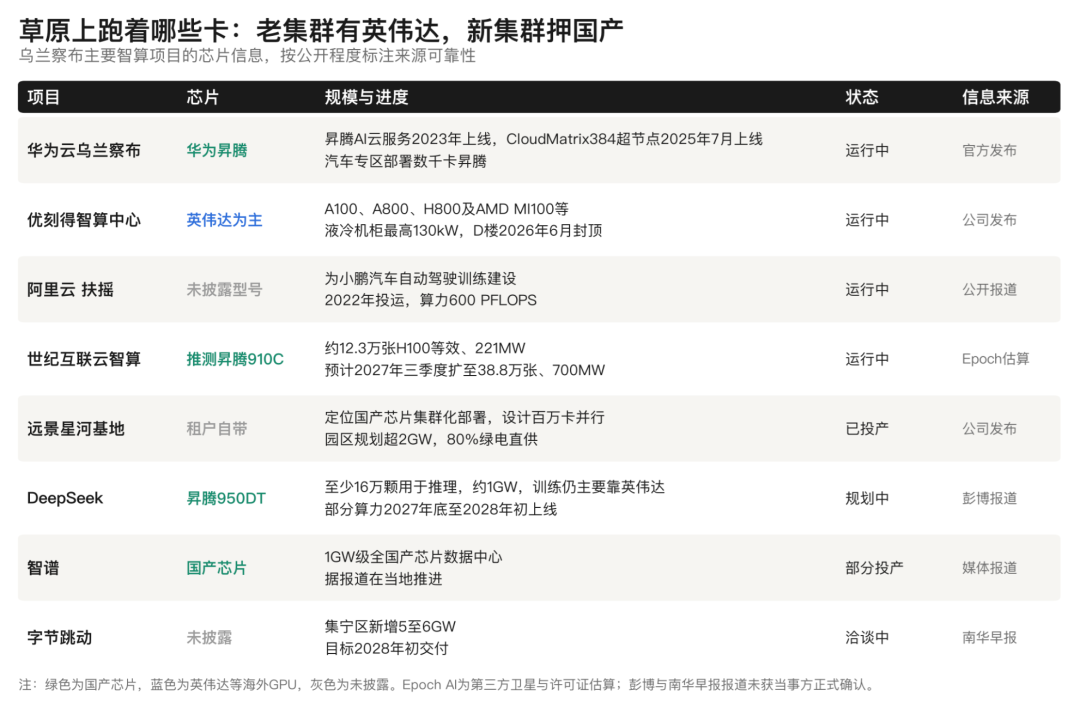Click the 部分投产 status cell
1080x702 pixels.
tap(874, 568)
